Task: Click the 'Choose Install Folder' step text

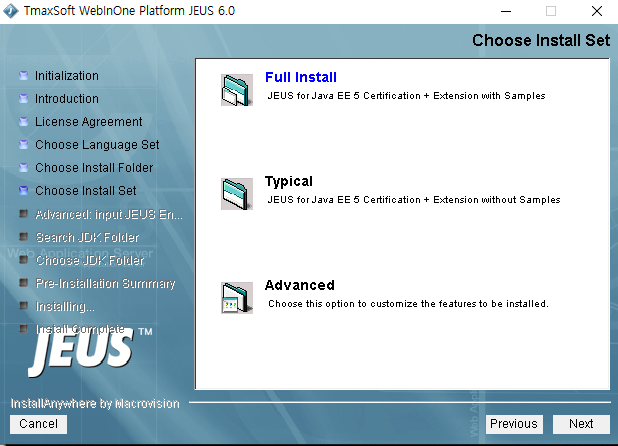Action: pos(94,167)
